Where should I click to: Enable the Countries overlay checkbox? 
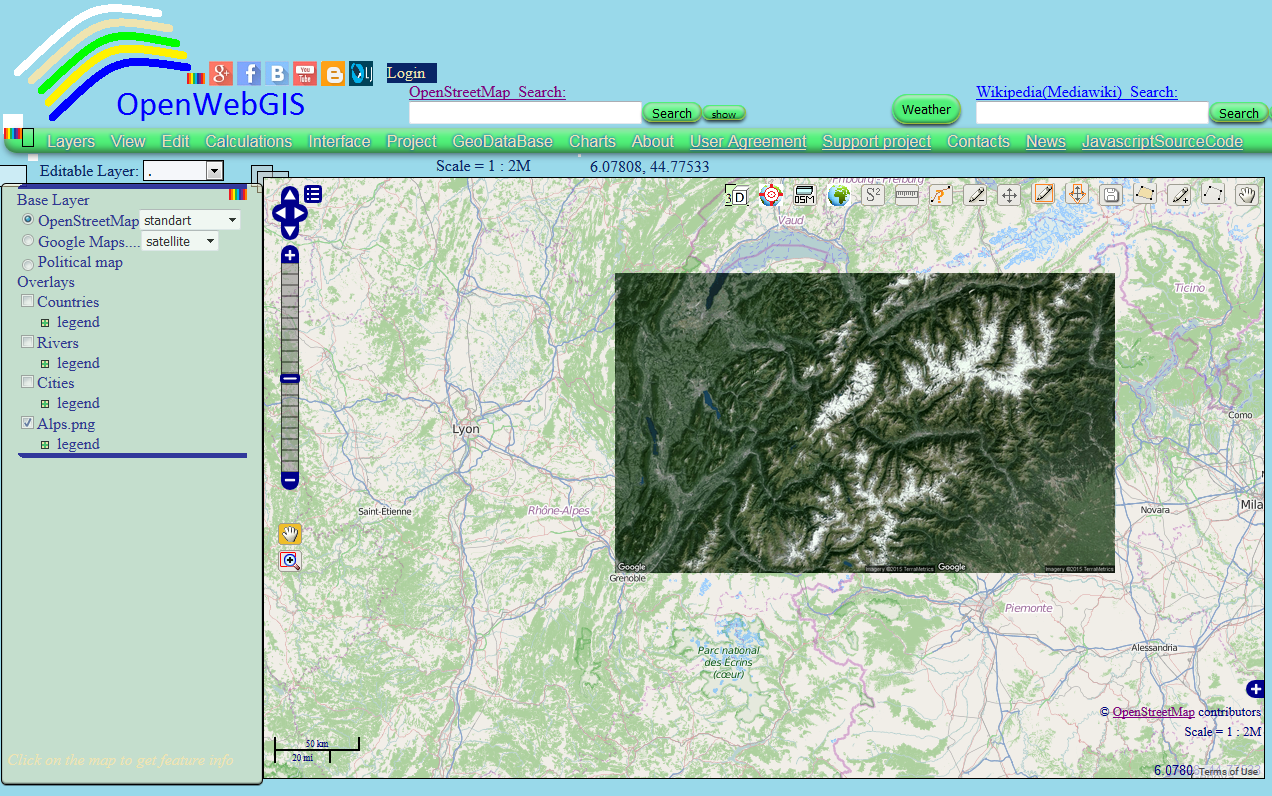coord(28,301)
